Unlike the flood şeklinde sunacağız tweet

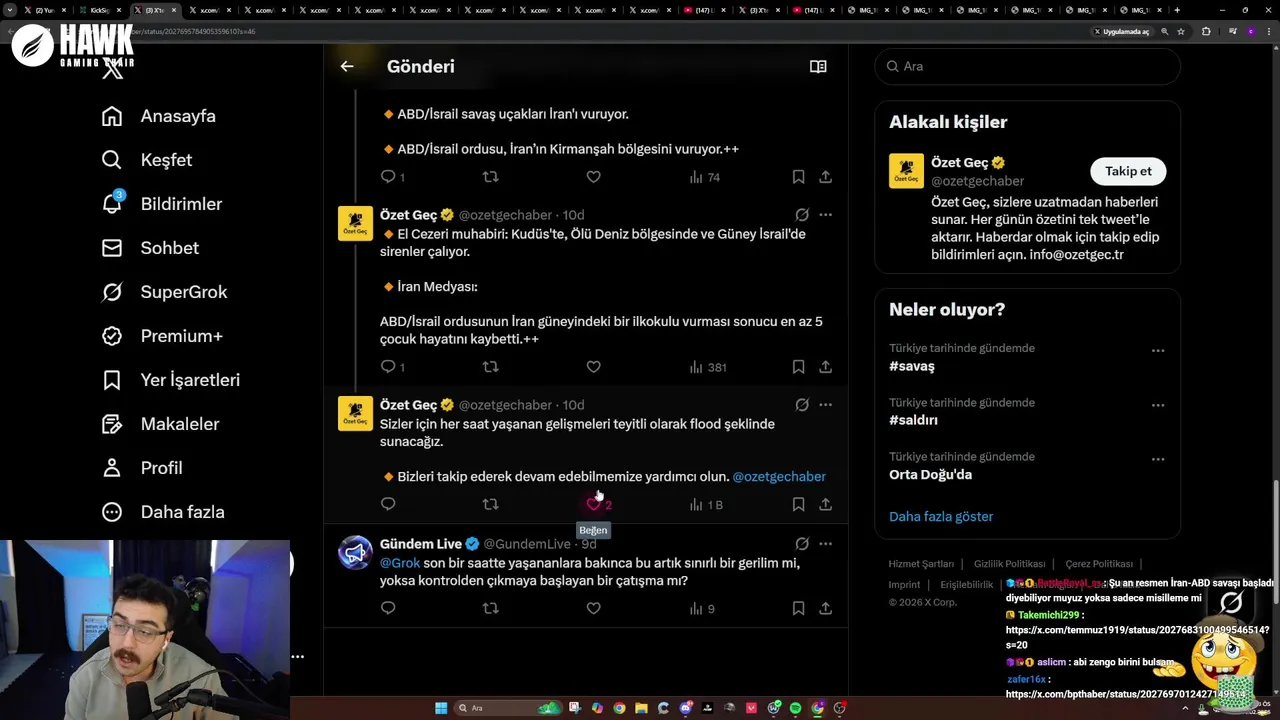click(x=599, y=505)
